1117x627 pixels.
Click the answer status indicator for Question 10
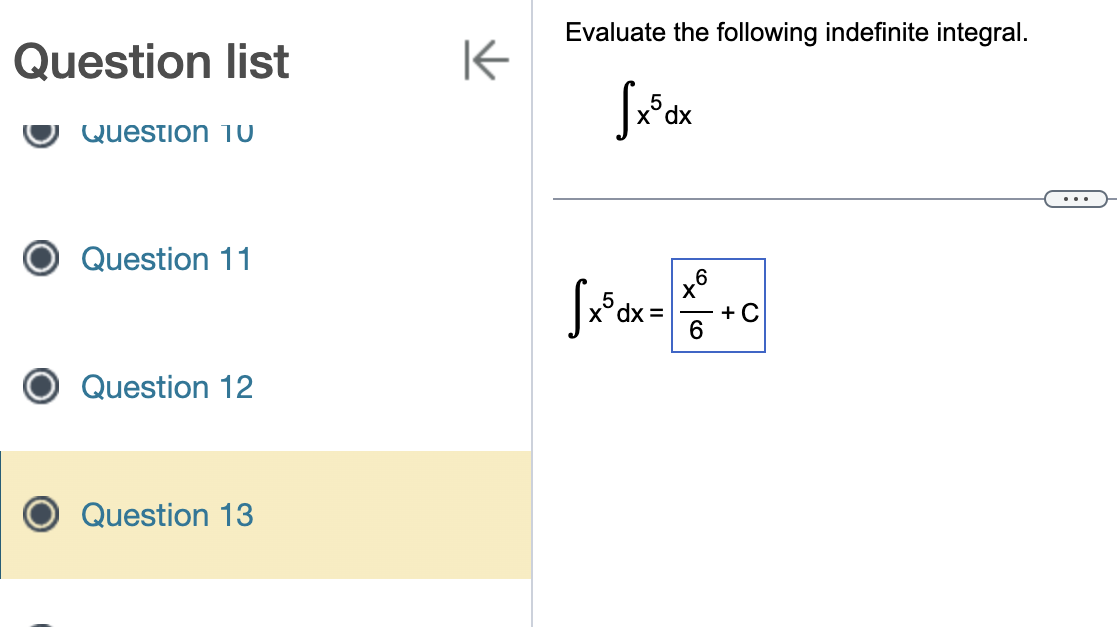(40, 131)
